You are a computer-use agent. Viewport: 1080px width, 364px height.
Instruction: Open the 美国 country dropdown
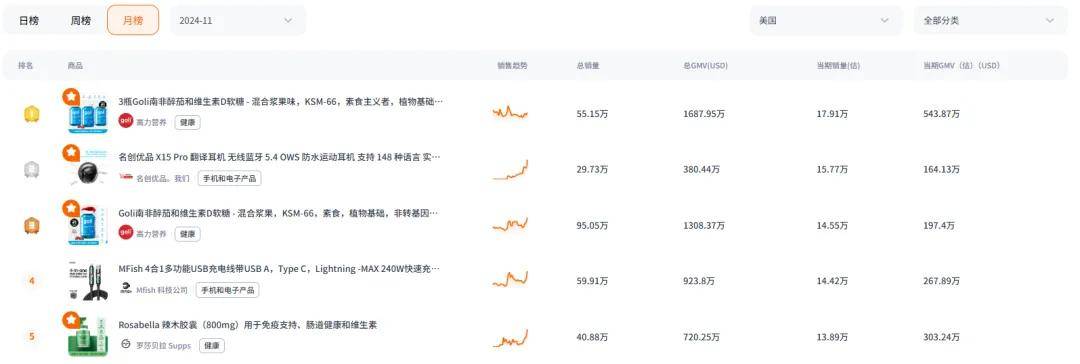tap(825, 21)
